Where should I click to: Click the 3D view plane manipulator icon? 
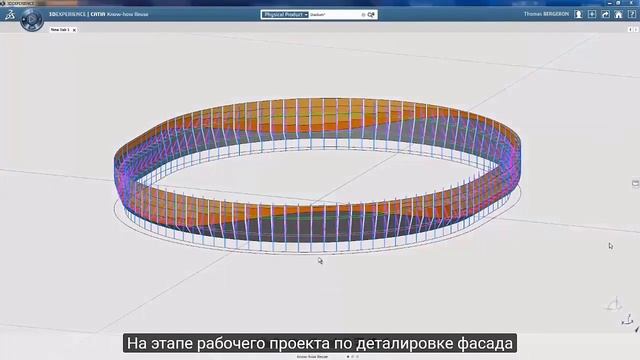613,304
